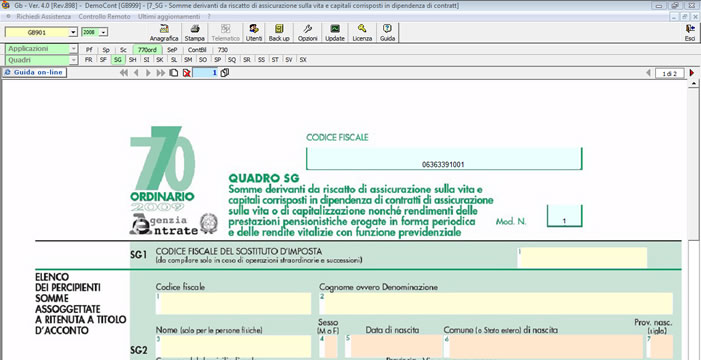Open the FR quadro tab
Viewport: 701px width, 360px height.
click(x=89, y=60)
